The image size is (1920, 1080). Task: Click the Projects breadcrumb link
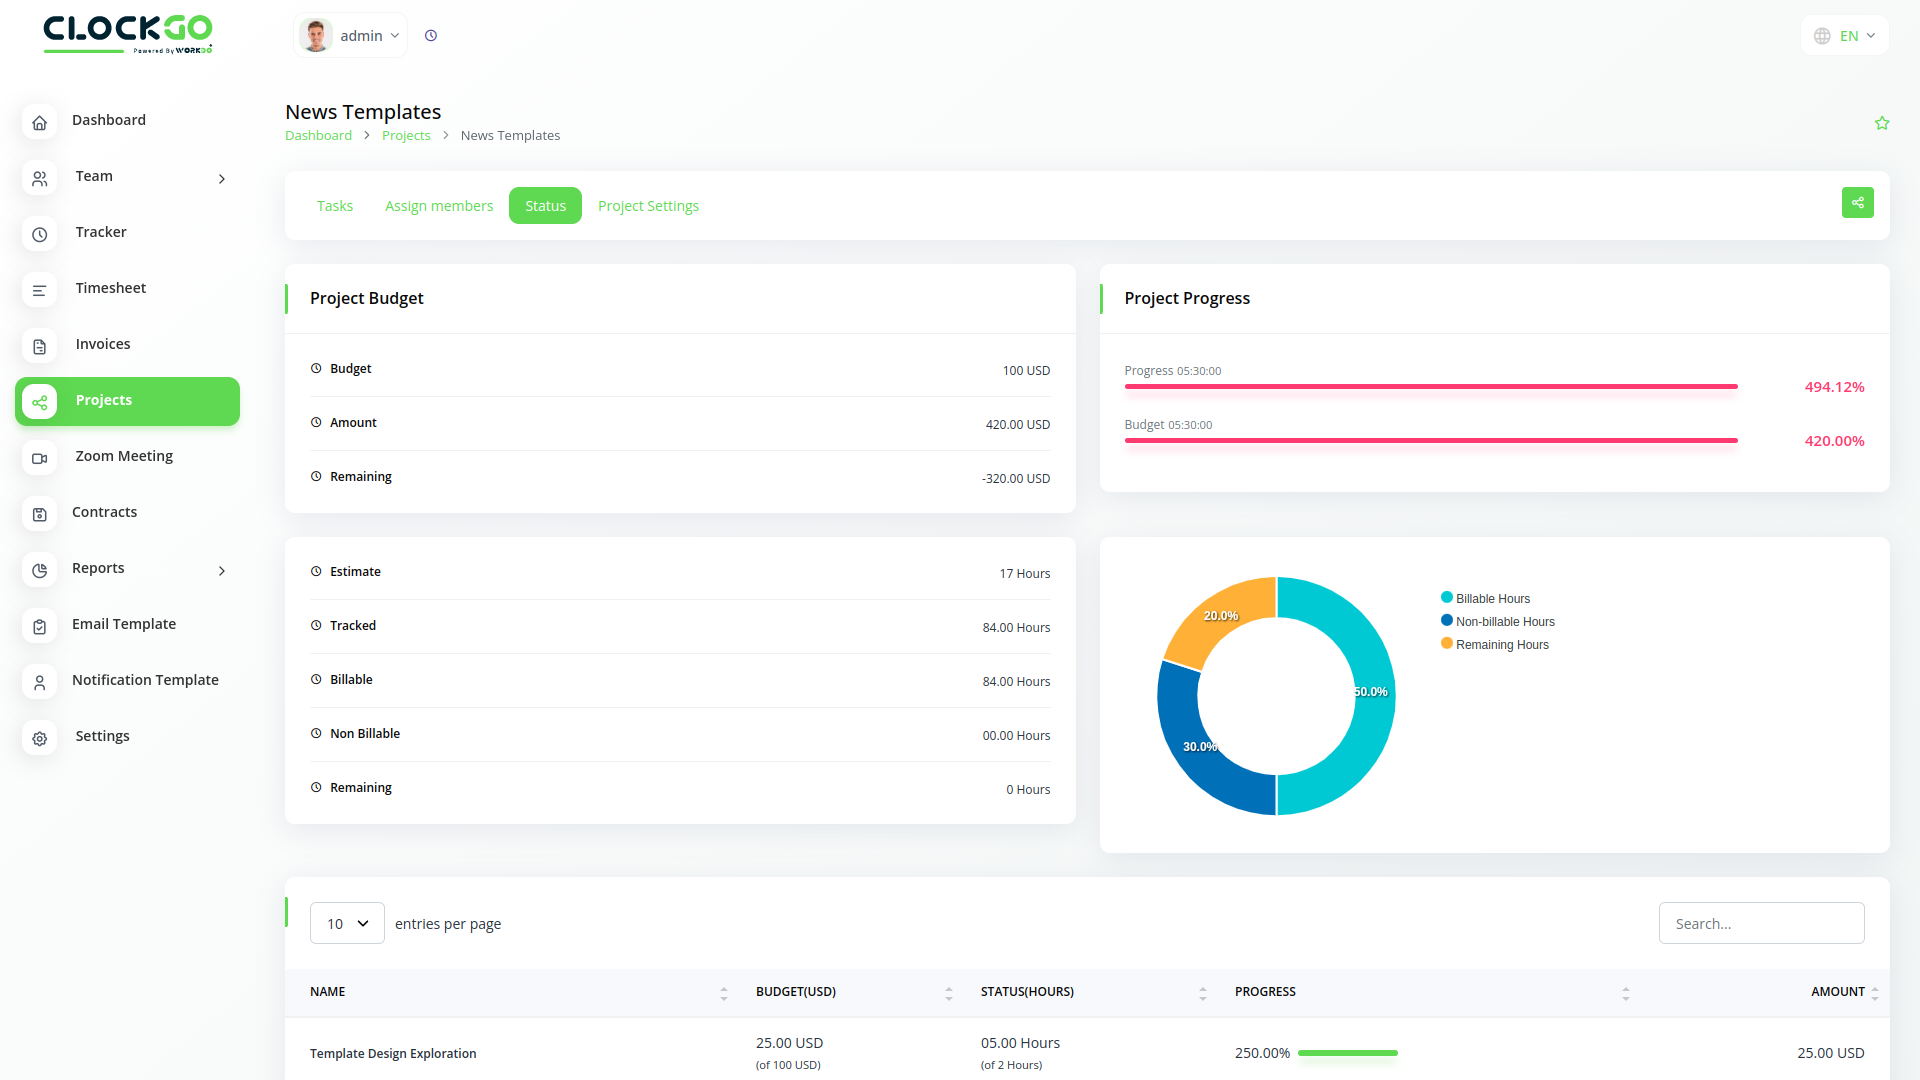click(406, 136)
